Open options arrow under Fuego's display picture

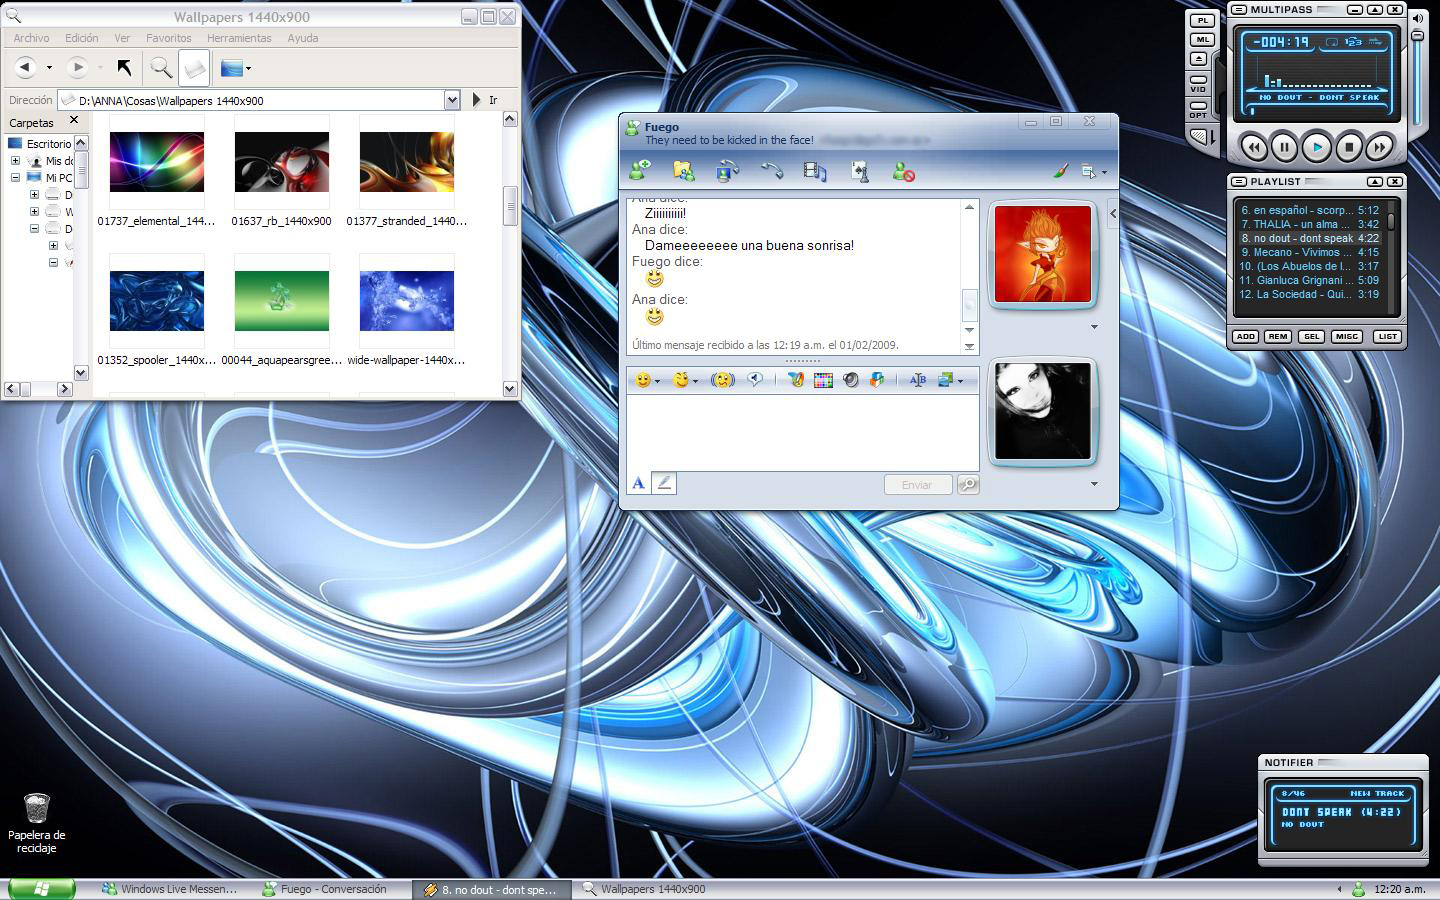coord(1094,327)
